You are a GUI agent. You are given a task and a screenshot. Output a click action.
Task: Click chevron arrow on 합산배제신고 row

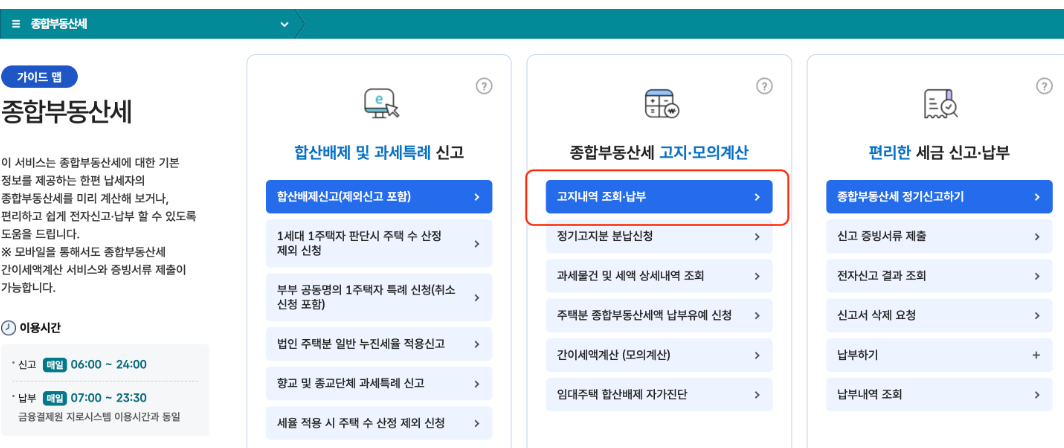click(x=477, y=197)
